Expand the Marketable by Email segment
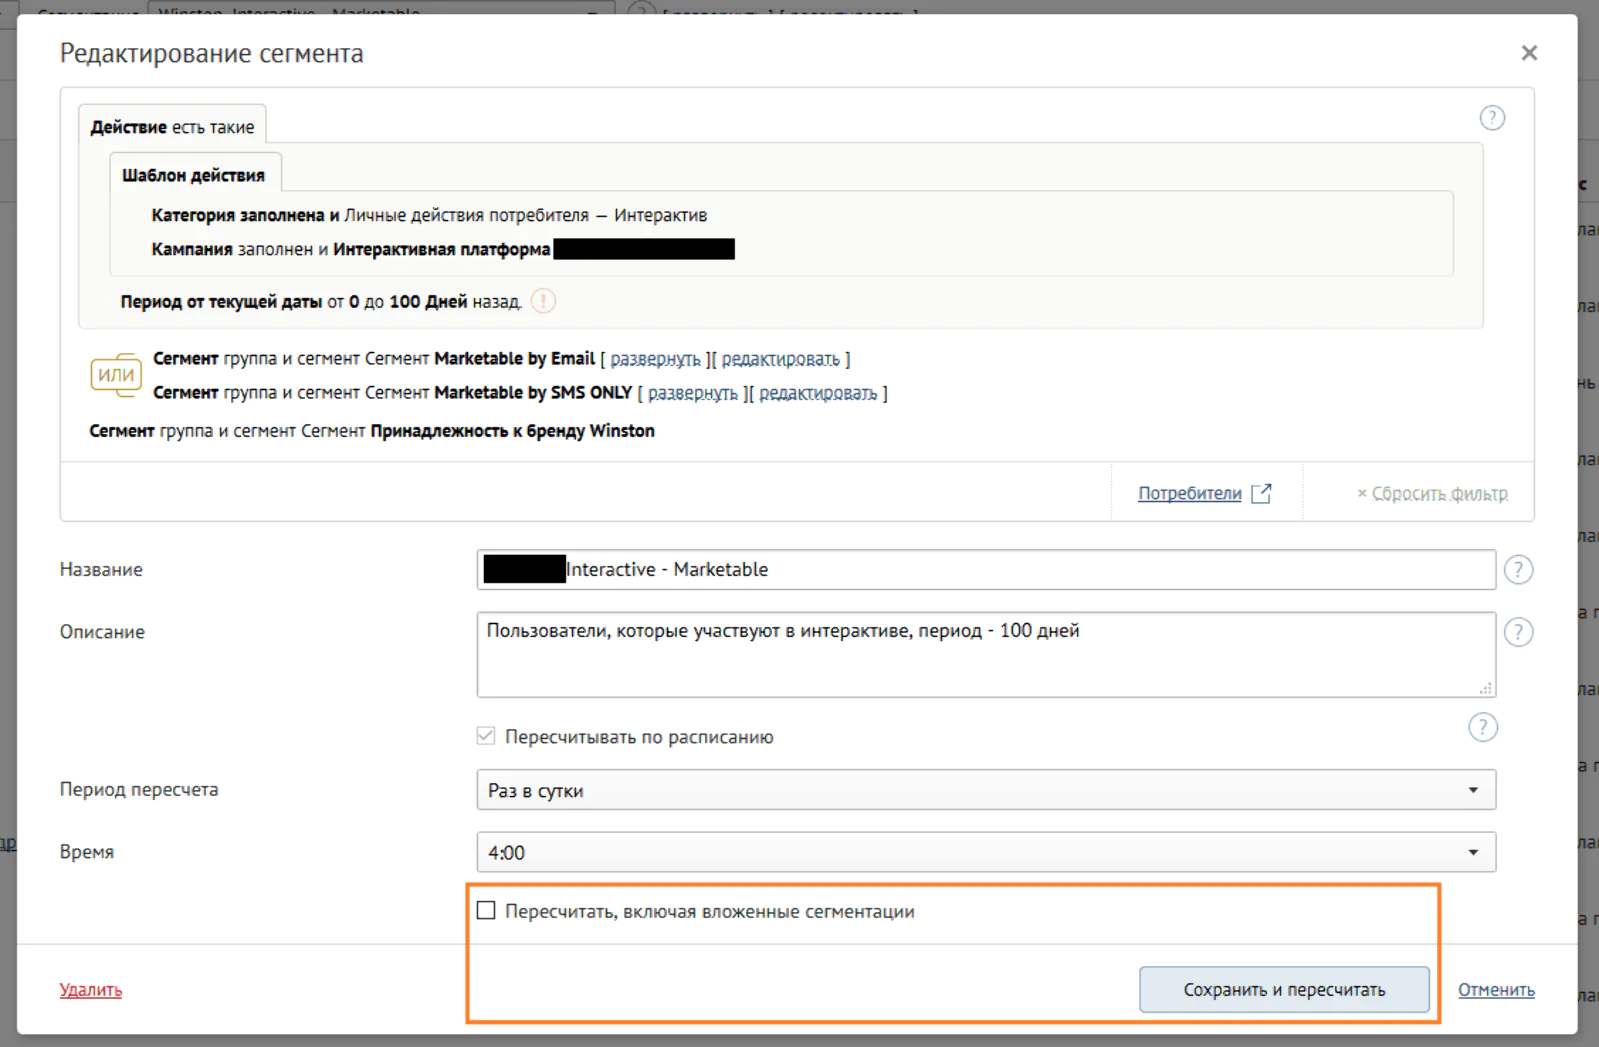 pyautogui.click(x=655, y=359)
